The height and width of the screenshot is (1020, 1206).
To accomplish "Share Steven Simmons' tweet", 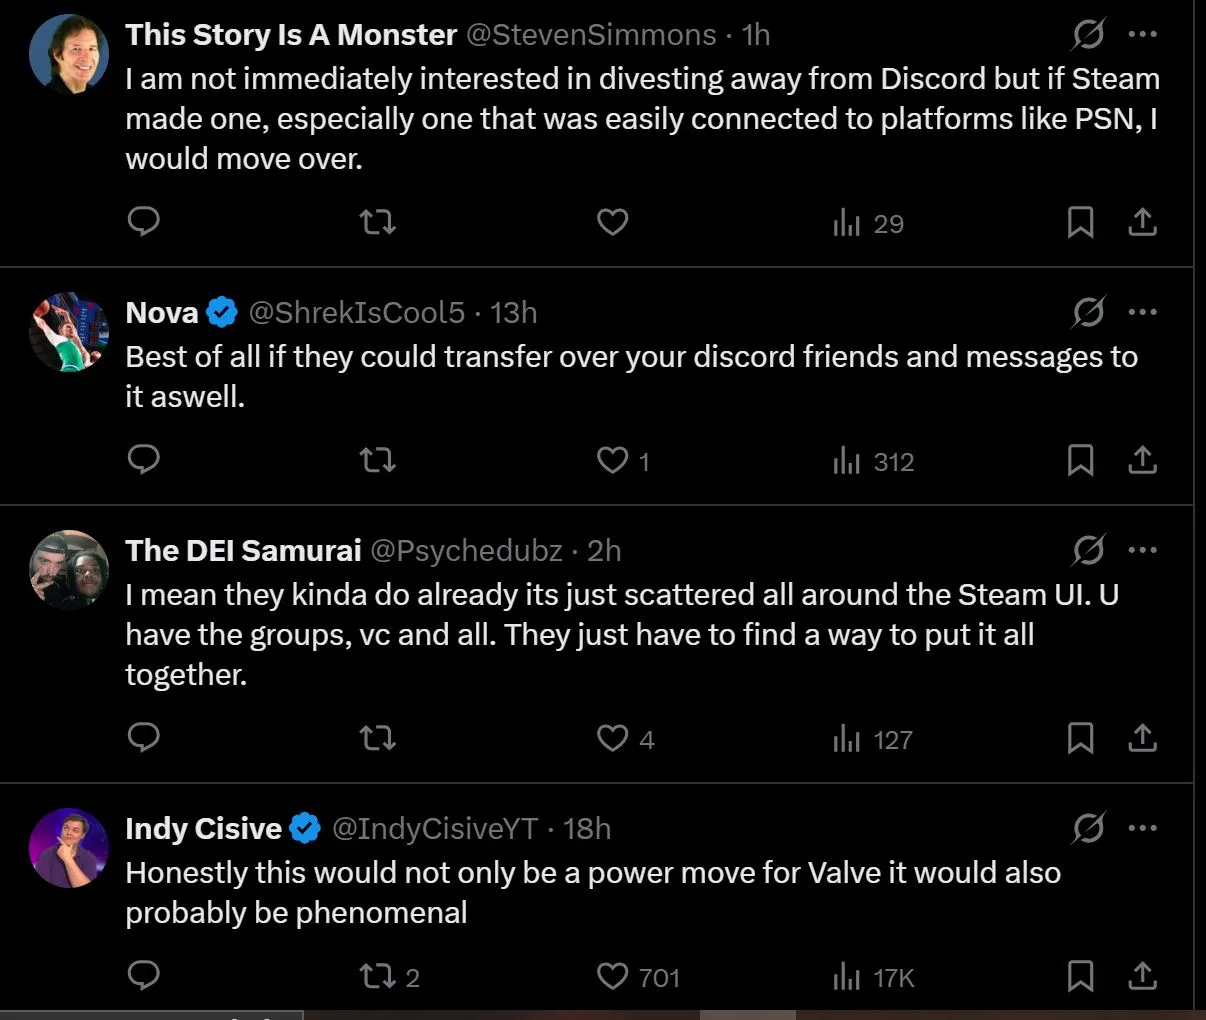I will pos(1142,222).
